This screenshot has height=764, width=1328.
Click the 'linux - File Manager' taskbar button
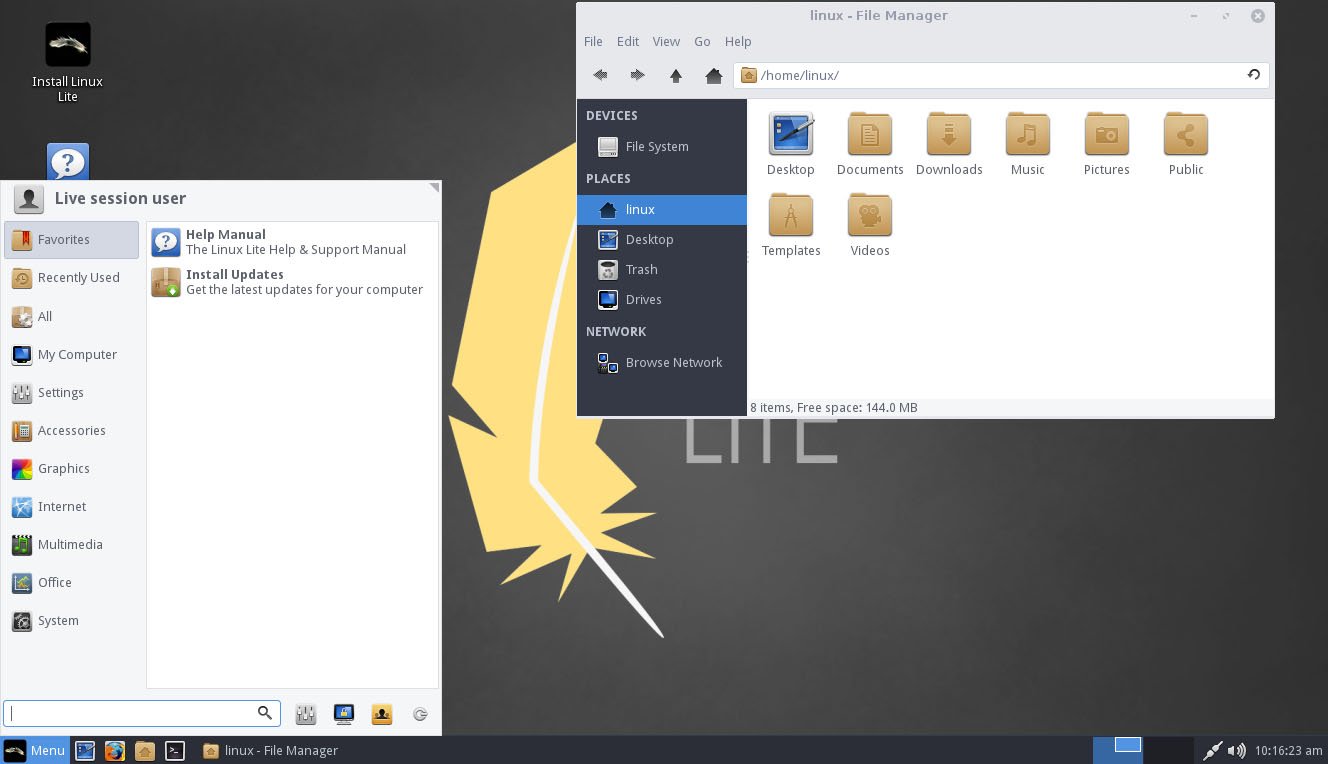(271, 750)
